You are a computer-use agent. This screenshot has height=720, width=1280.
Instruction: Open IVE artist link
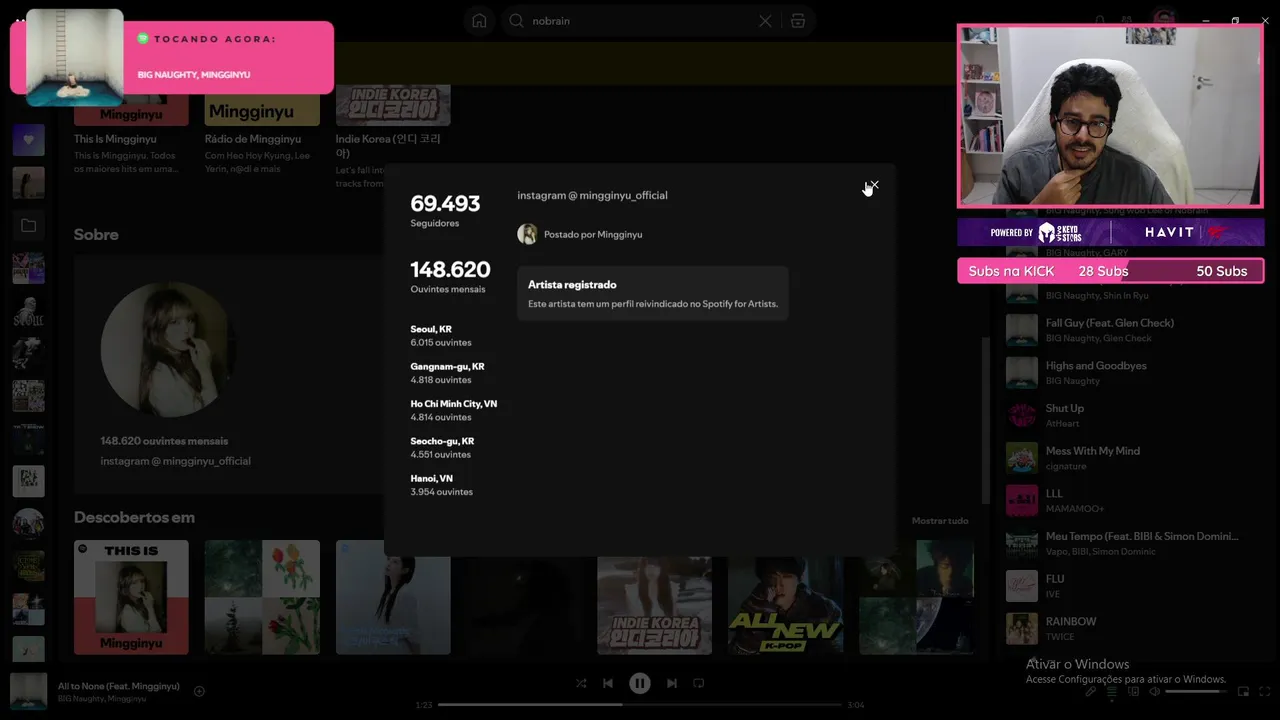[x=1053, y=594]
